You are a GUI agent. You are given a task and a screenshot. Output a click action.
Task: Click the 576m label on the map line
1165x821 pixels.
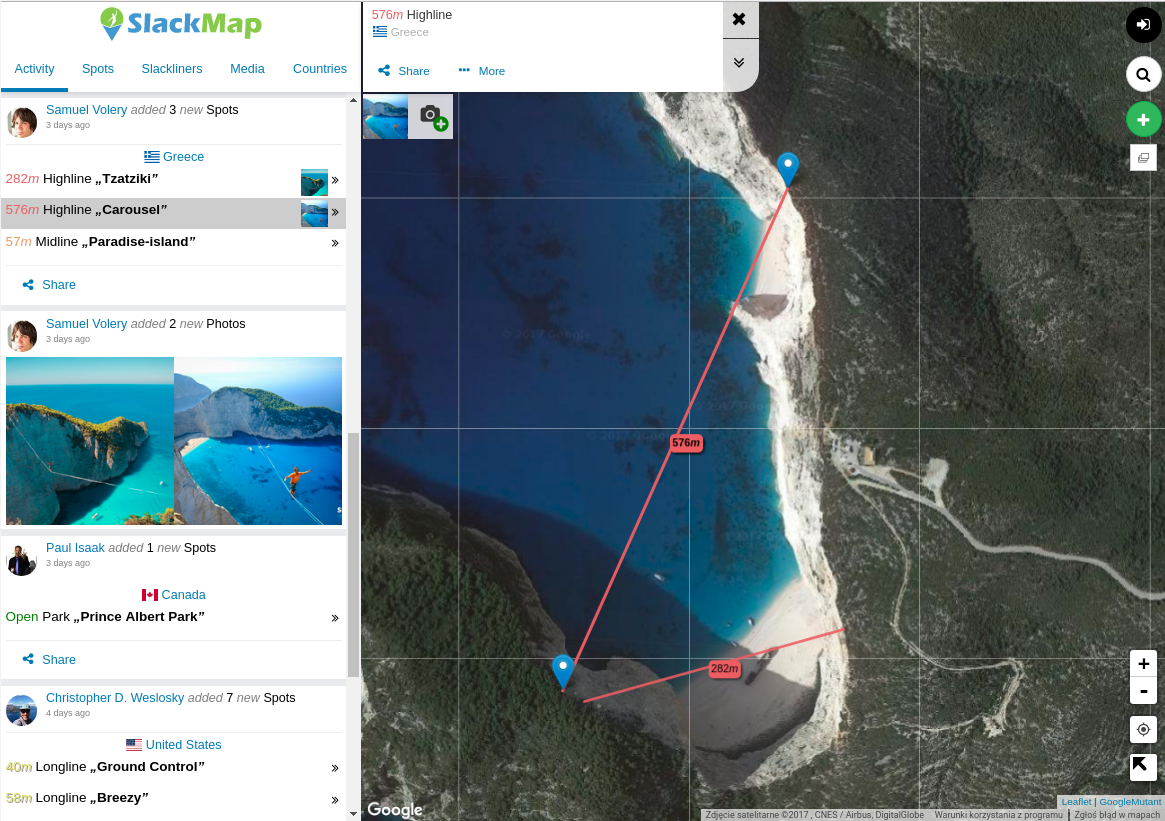[x=685, y=443]
